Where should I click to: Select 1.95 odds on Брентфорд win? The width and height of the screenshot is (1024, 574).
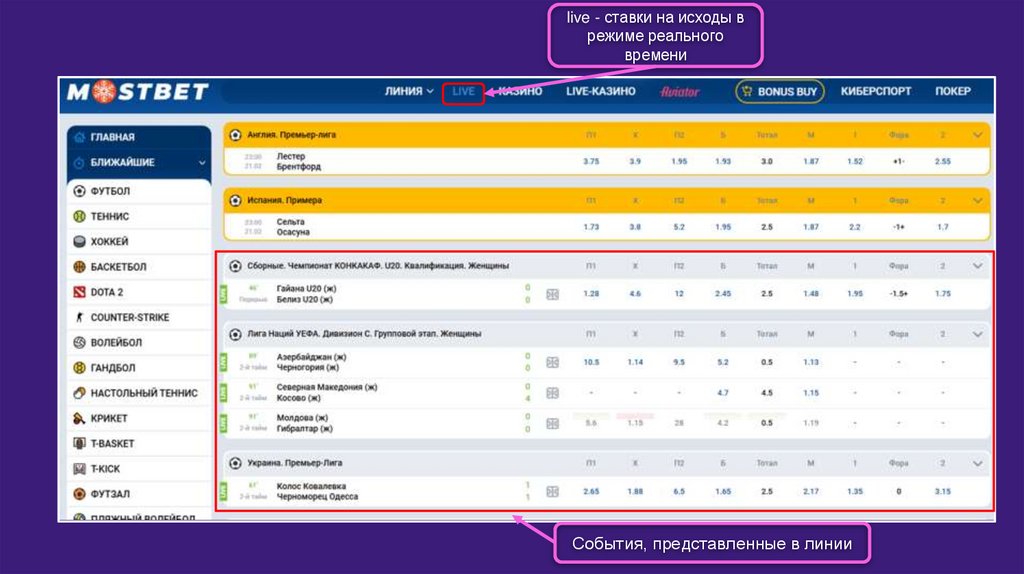[x=679, y=161]
